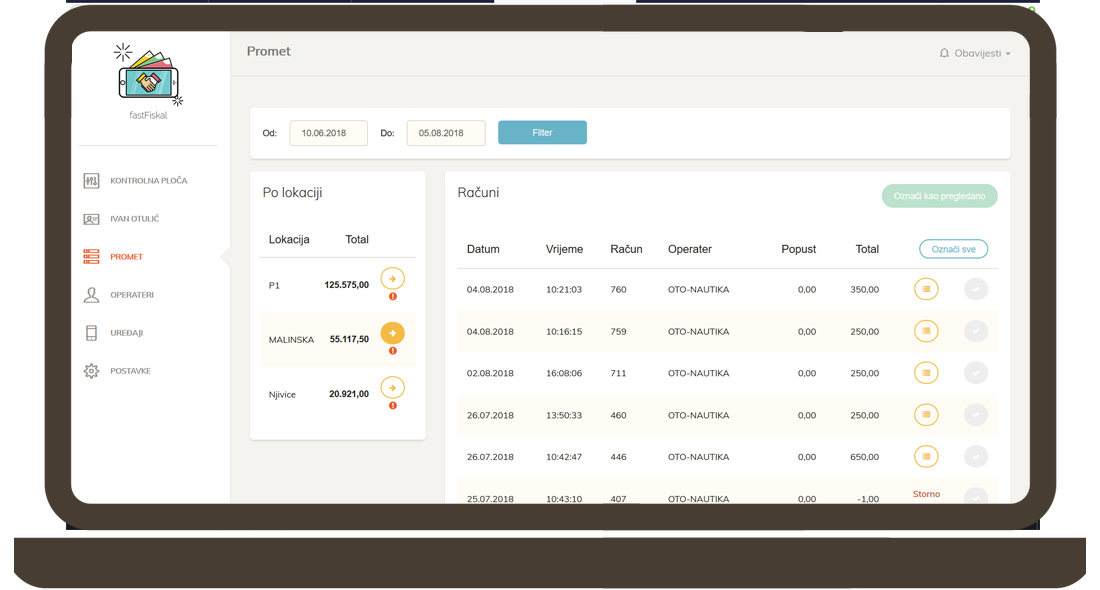Toggle reviewed checkmark for receipt 759
The height and width of the screenshot is (590, 1100).
click(x=975, y=331)
